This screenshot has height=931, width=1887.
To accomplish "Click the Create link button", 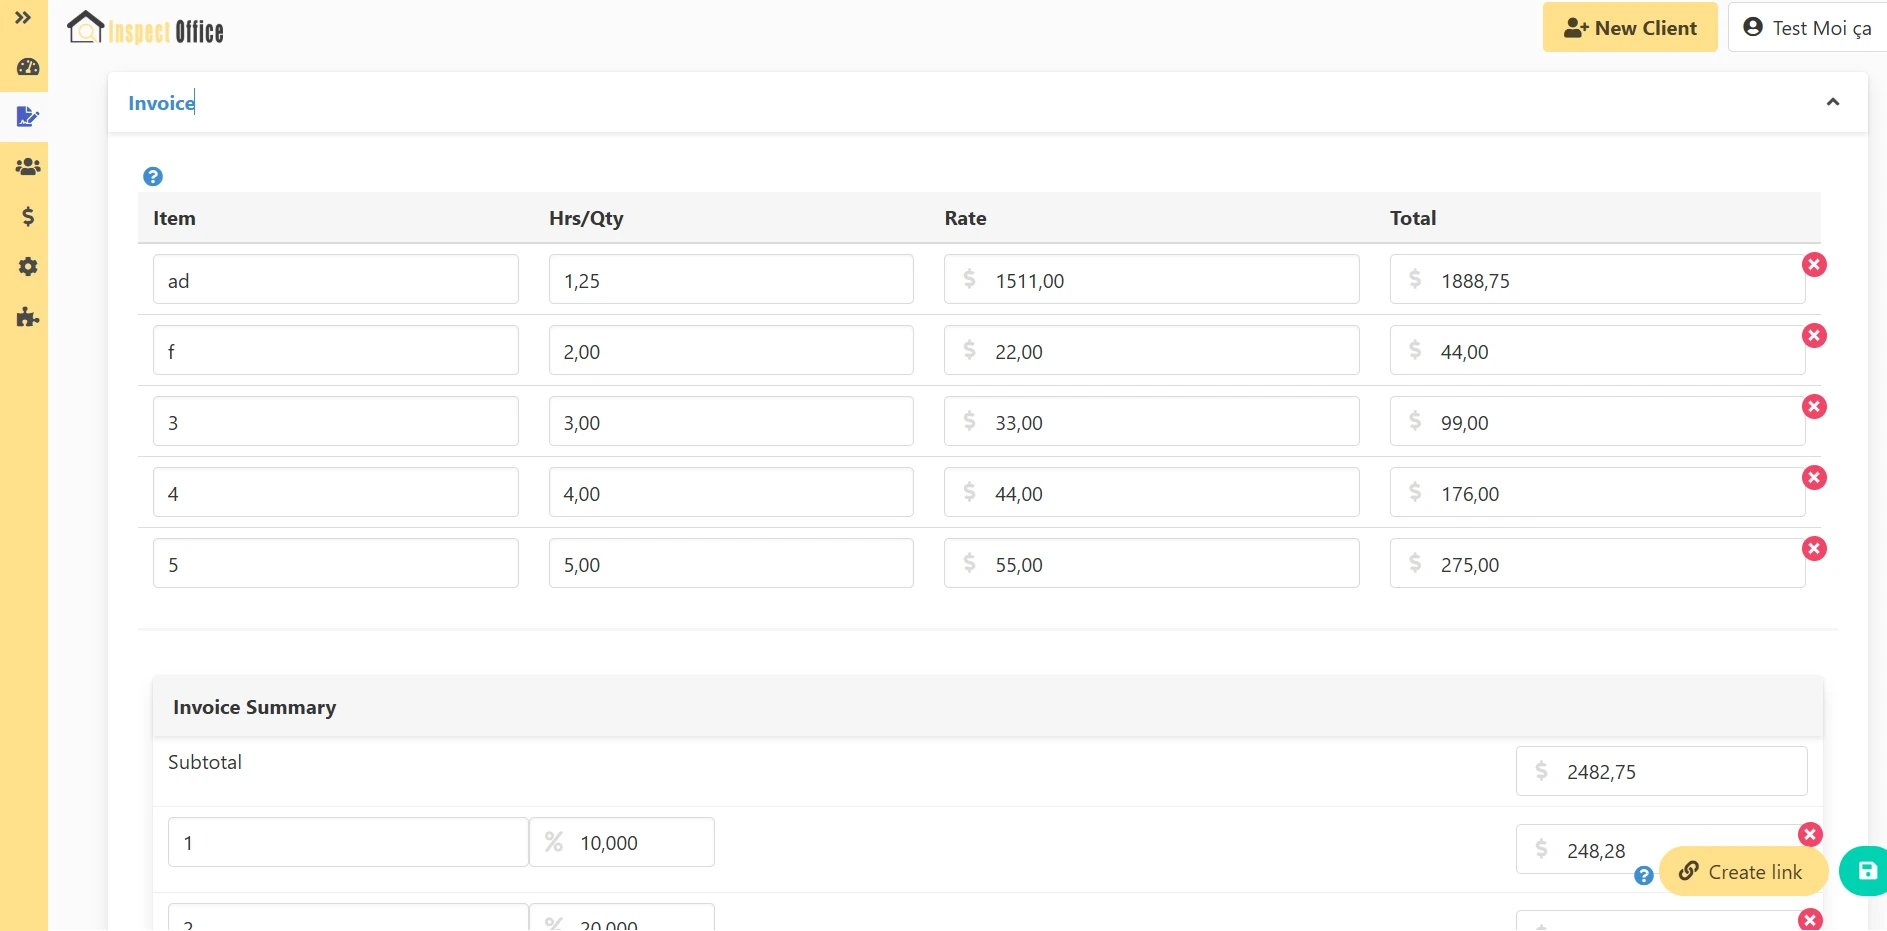I will click(1743, 872).
